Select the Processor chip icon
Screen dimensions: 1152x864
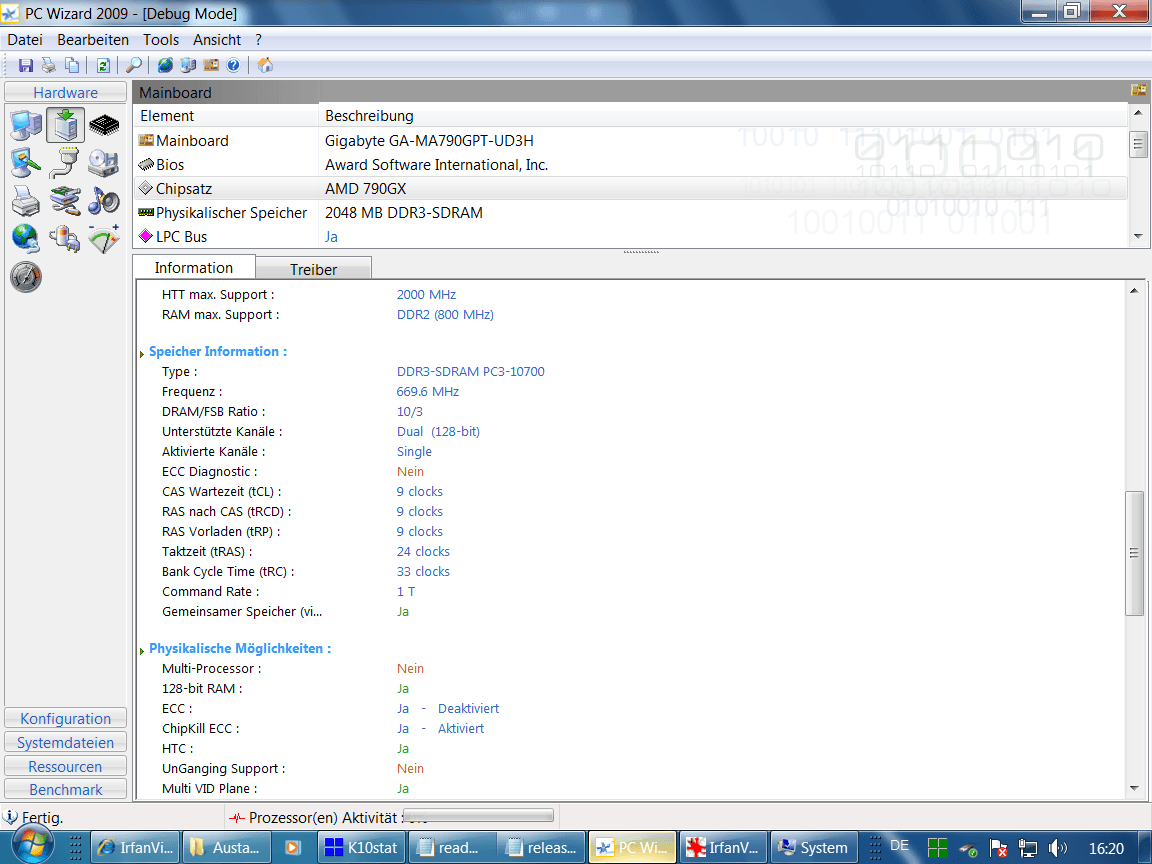pyautogui.click(x=104, y=125)
